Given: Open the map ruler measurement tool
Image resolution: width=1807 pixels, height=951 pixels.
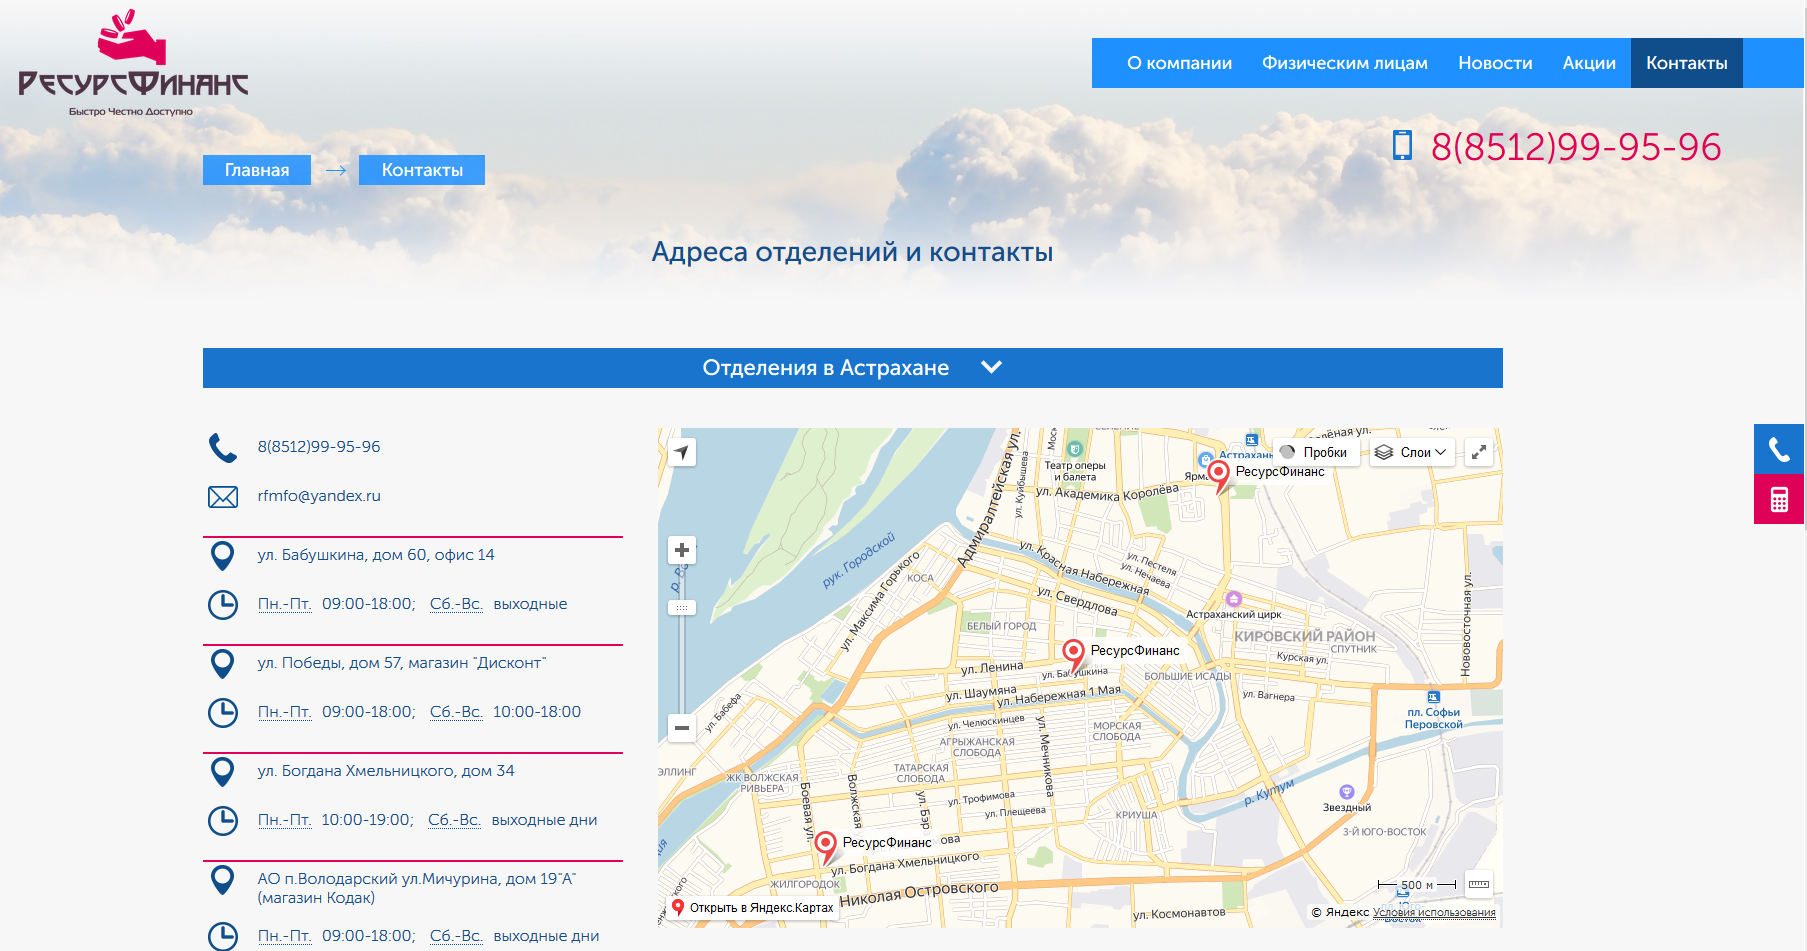Looking at the screenshot, I should click(x=1479, y=884).
